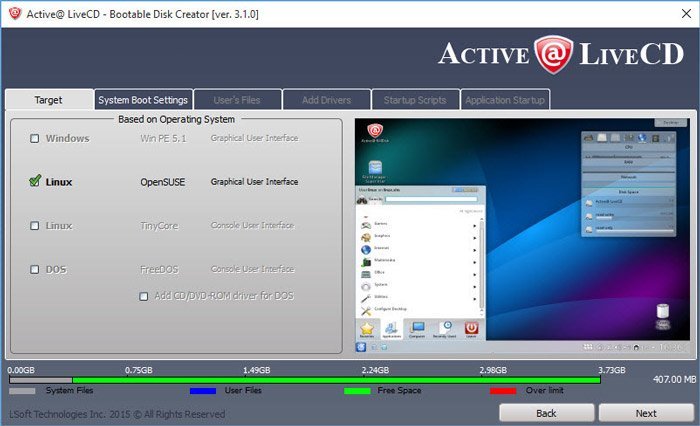
Task: Click the green free space bar
Action: [x=336, y=380]
